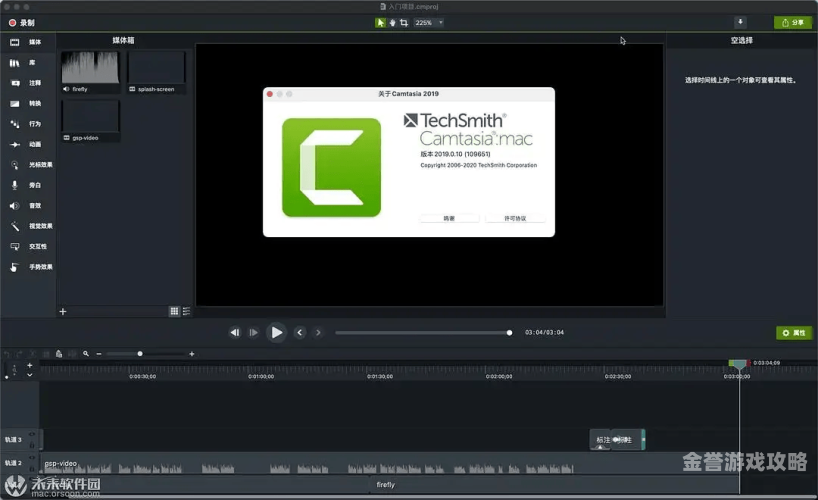Select the firefly audio thumbnail in media bin
Screen dimensions: 818x500
[90, 68]
